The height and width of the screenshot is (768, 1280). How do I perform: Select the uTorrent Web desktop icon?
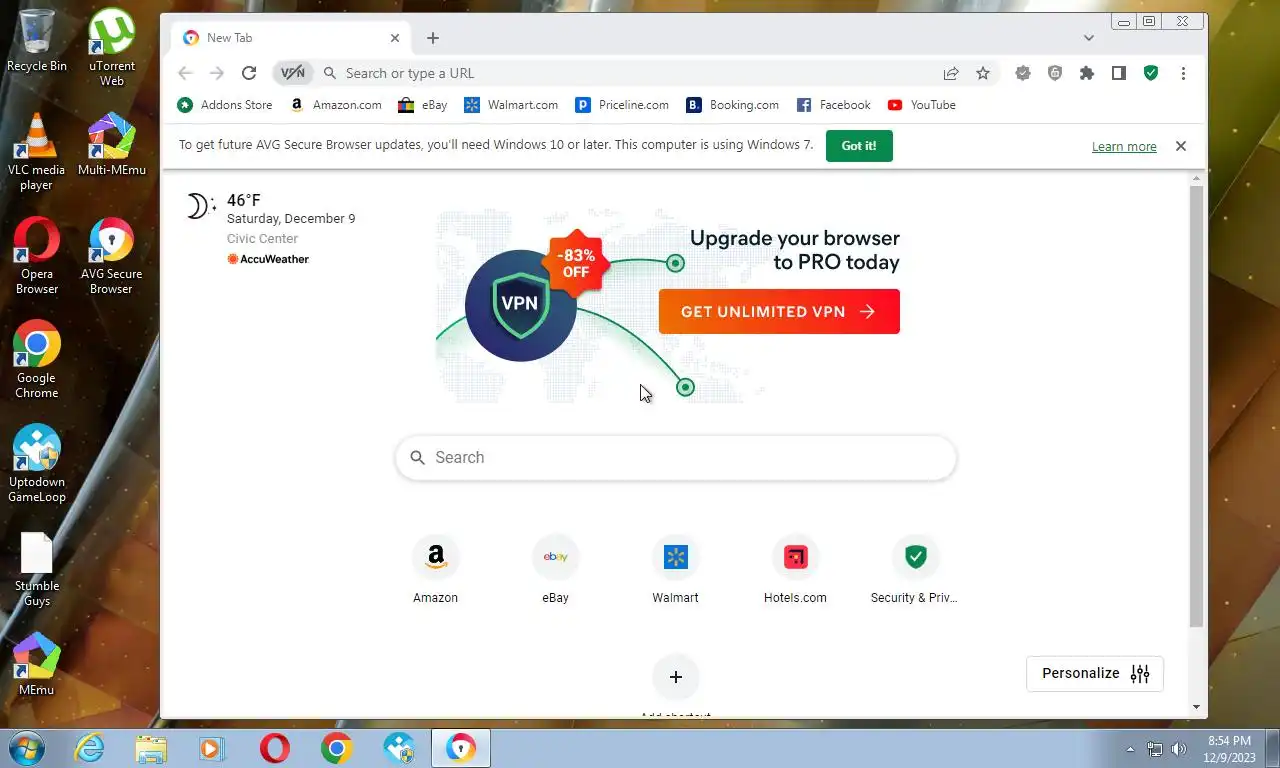(112, 48)
